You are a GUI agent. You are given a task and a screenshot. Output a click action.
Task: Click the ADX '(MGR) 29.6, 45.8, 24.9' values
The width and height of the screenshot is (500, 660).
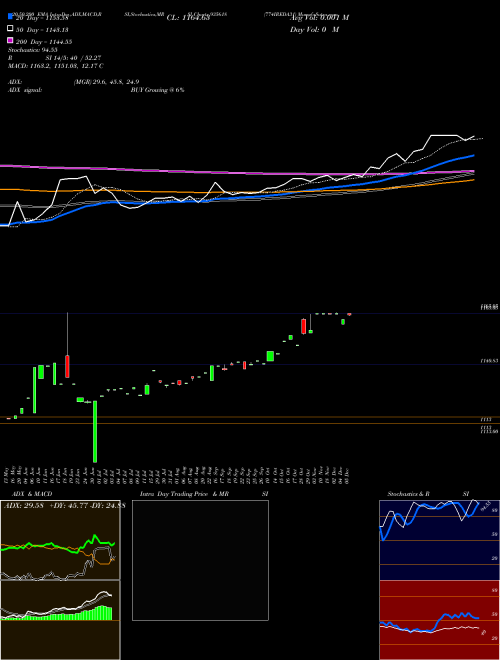click(x=106, y=82)
